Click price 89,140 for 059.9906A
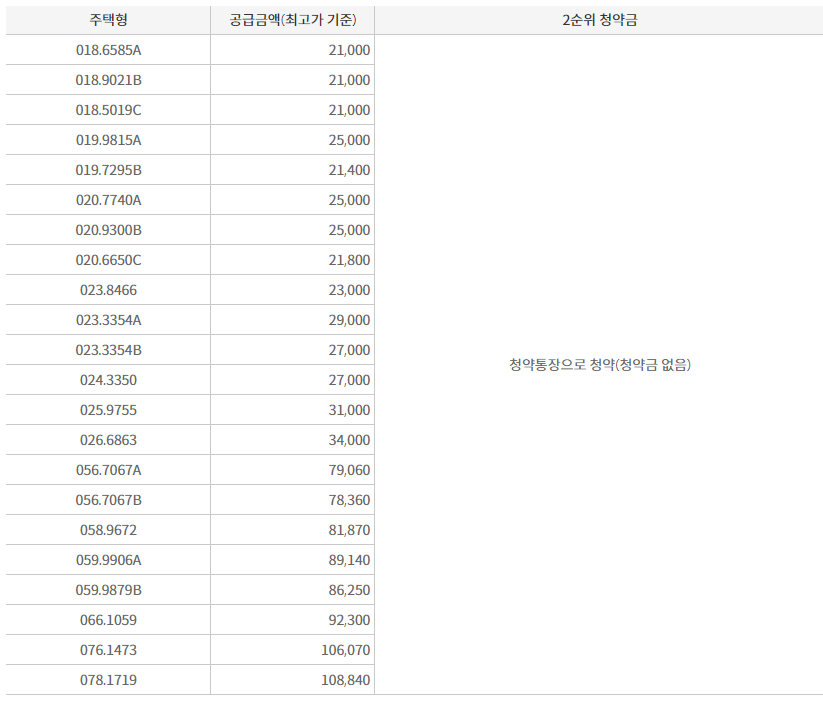This screenshot has width=823, height=701. 349,560
